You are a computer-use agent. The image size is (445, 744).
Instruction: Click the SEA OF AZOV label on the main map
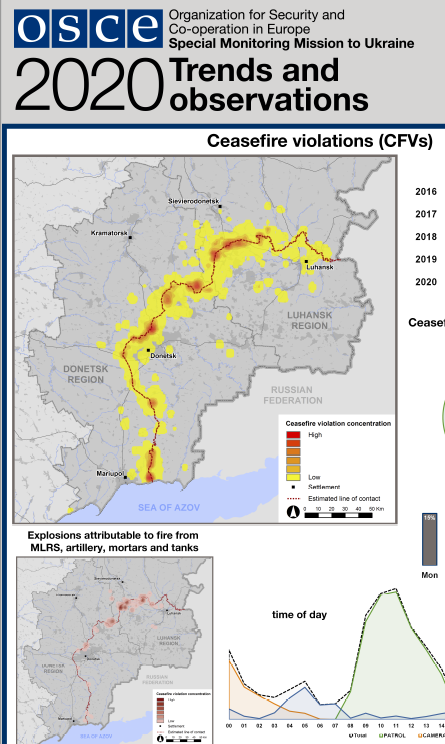tap(169, 508)
